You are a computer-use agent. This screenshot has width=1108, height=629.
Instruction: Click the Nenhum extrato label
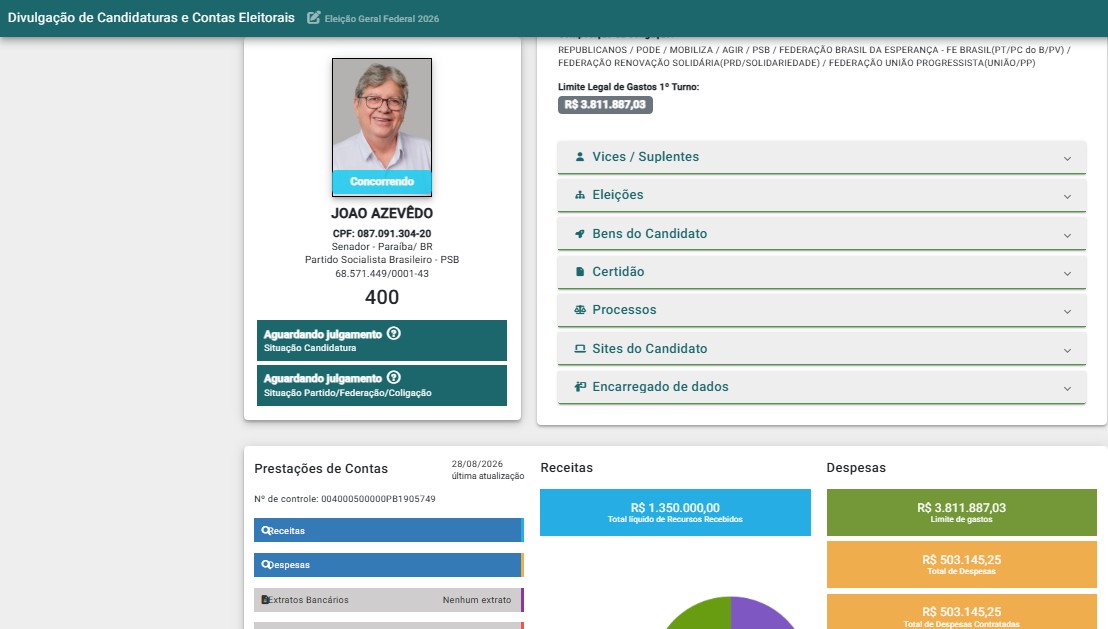point(477,600)
